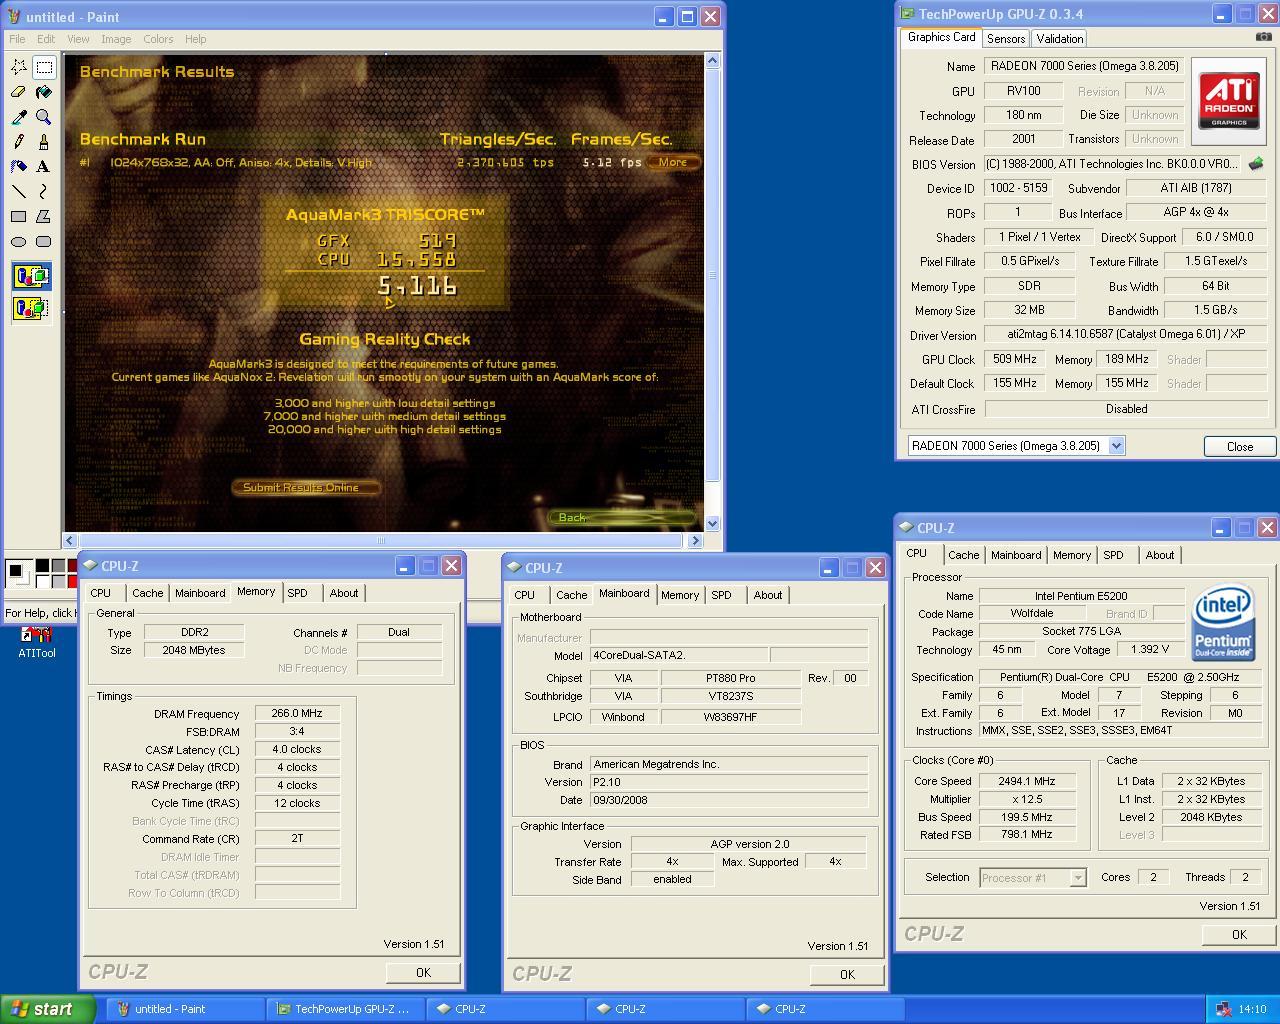
Task: Choose the straight Line tool
Action: 19,191
